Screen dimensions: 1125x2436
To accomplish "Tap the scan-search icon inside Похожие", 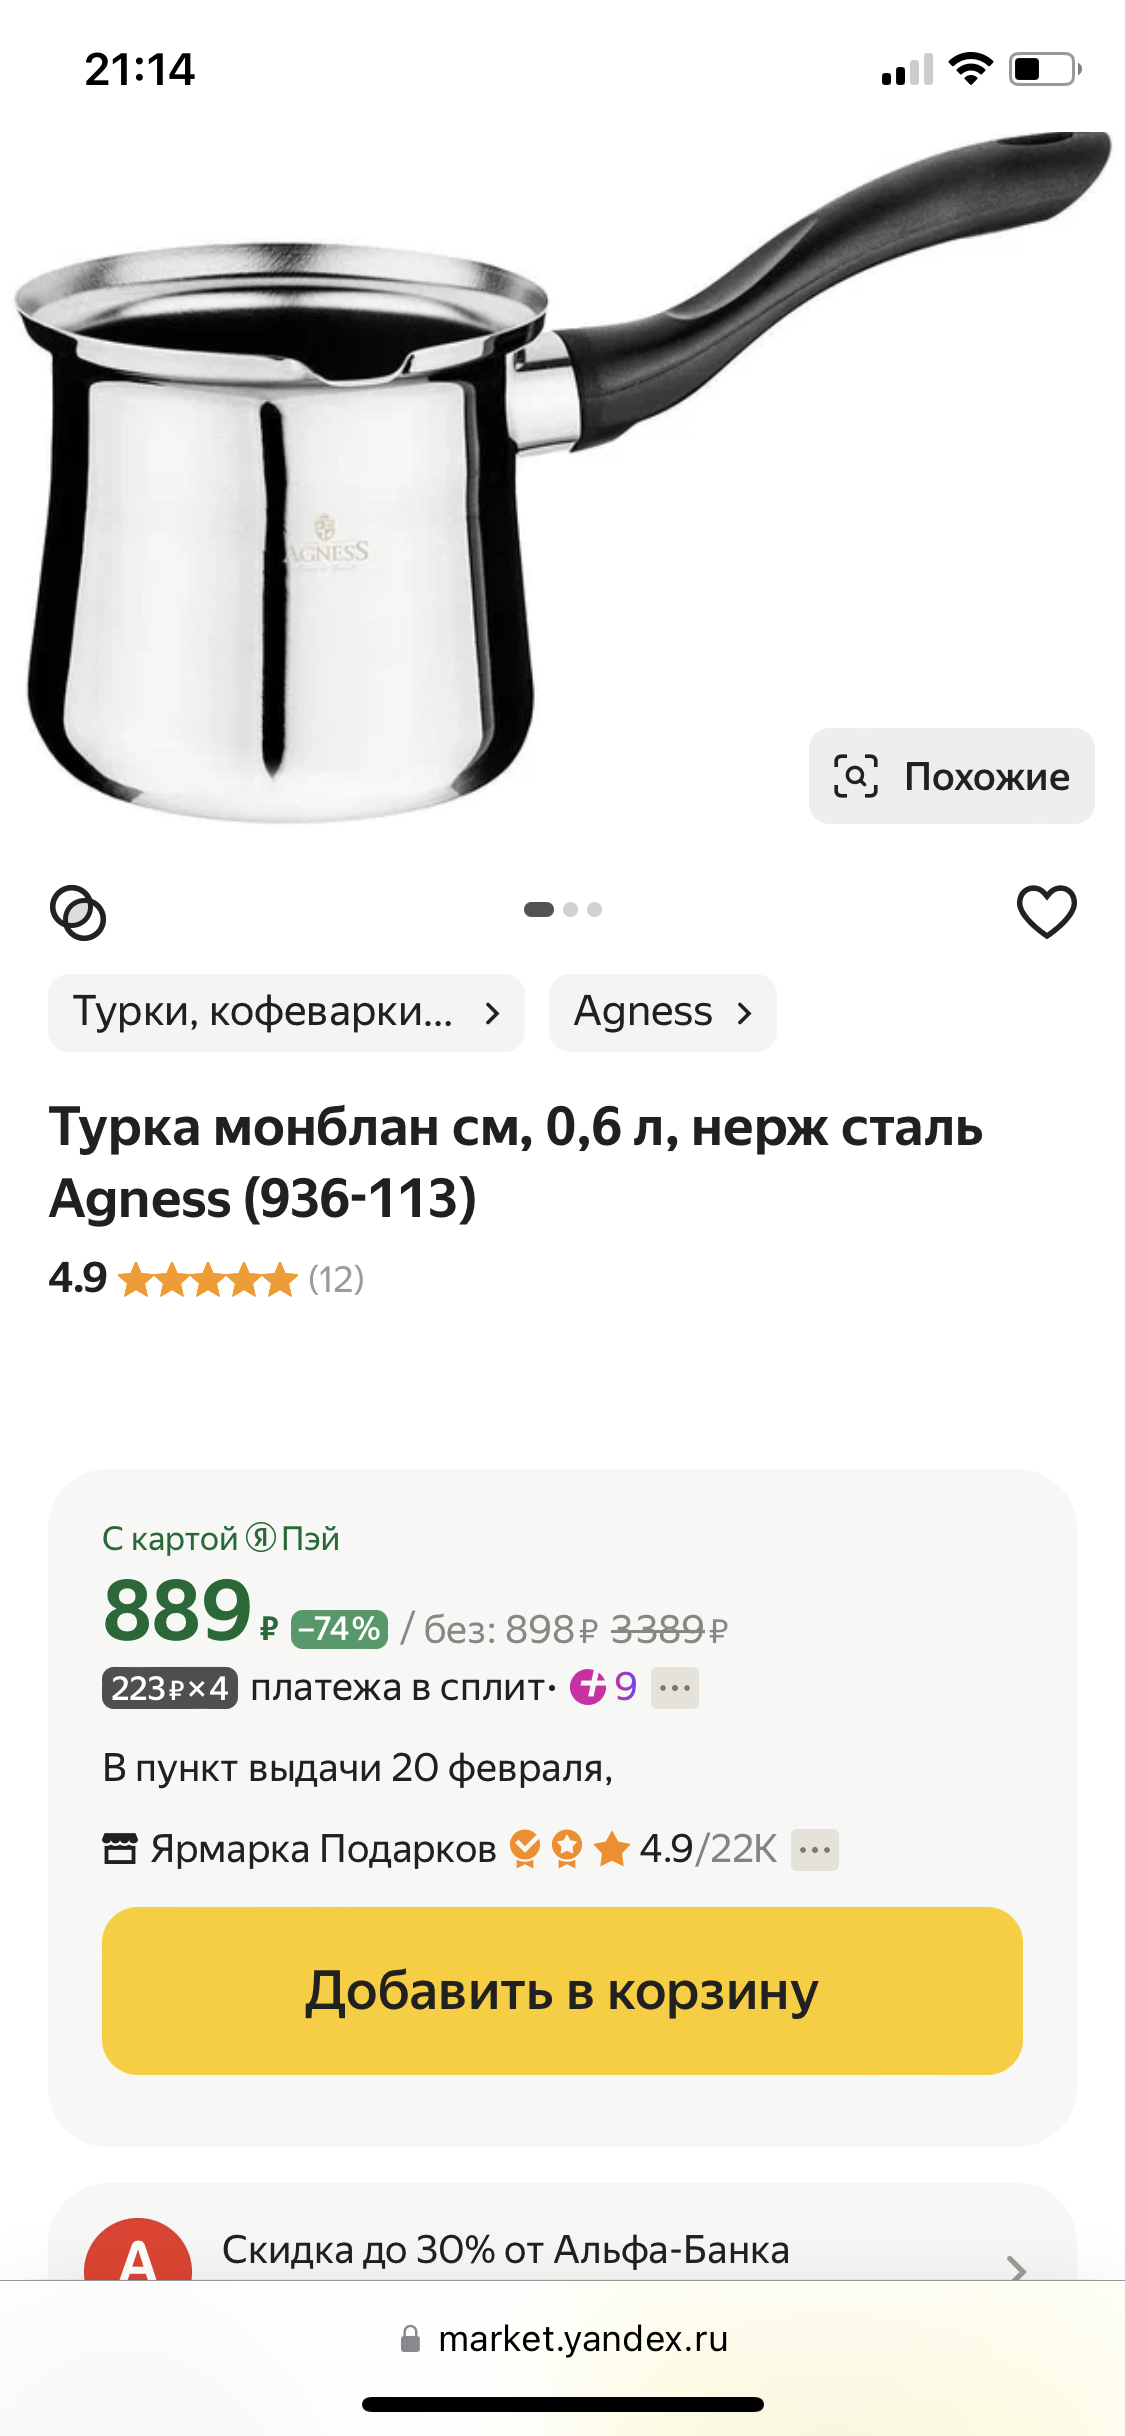I will tap(856, 776).
